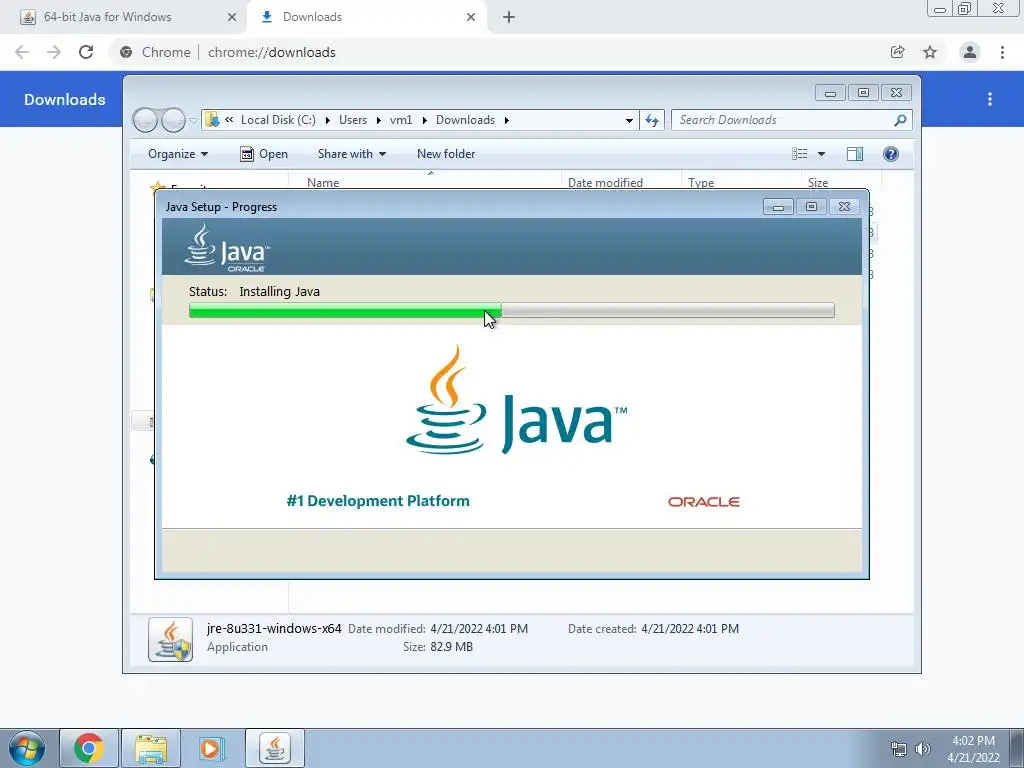
Task: Click the Java installer taskbar icon
Action: coord(275,748)
